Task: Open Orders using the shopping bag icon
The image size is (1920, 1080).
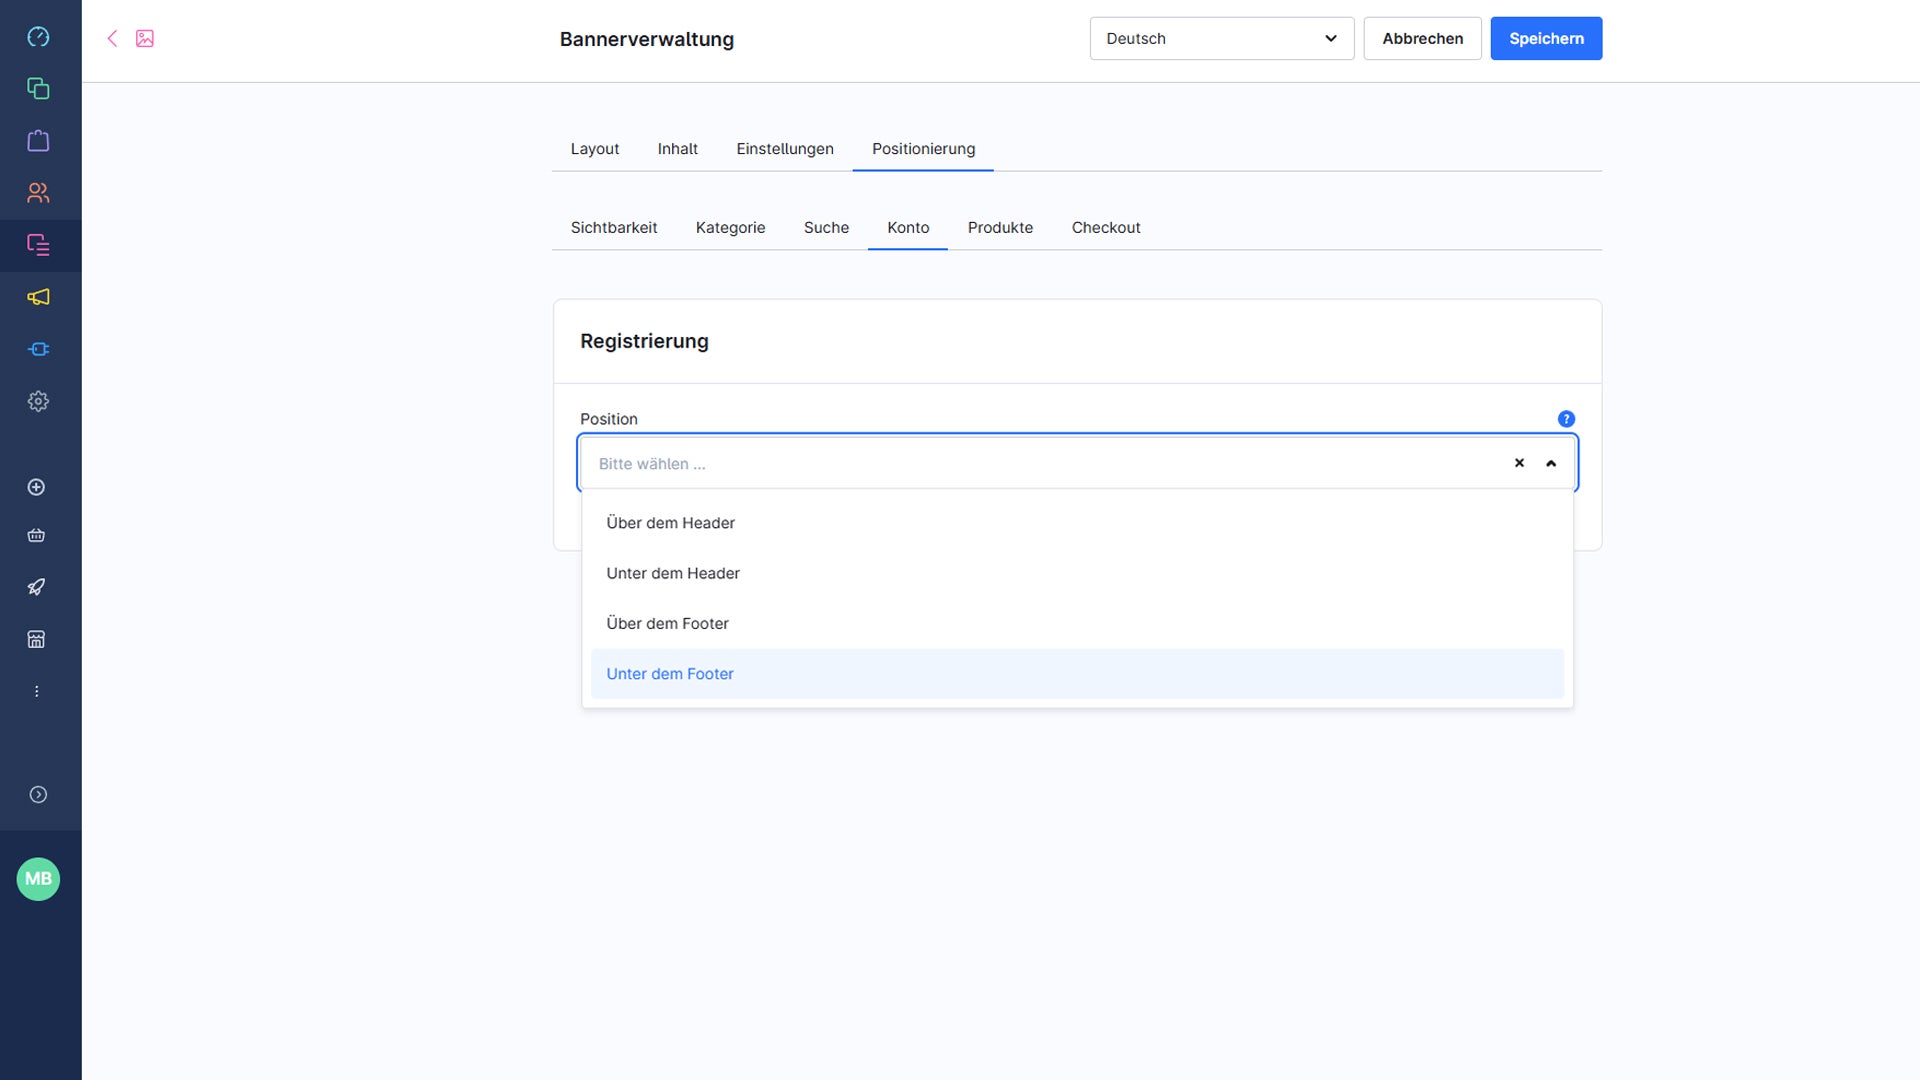Action: 38,140
